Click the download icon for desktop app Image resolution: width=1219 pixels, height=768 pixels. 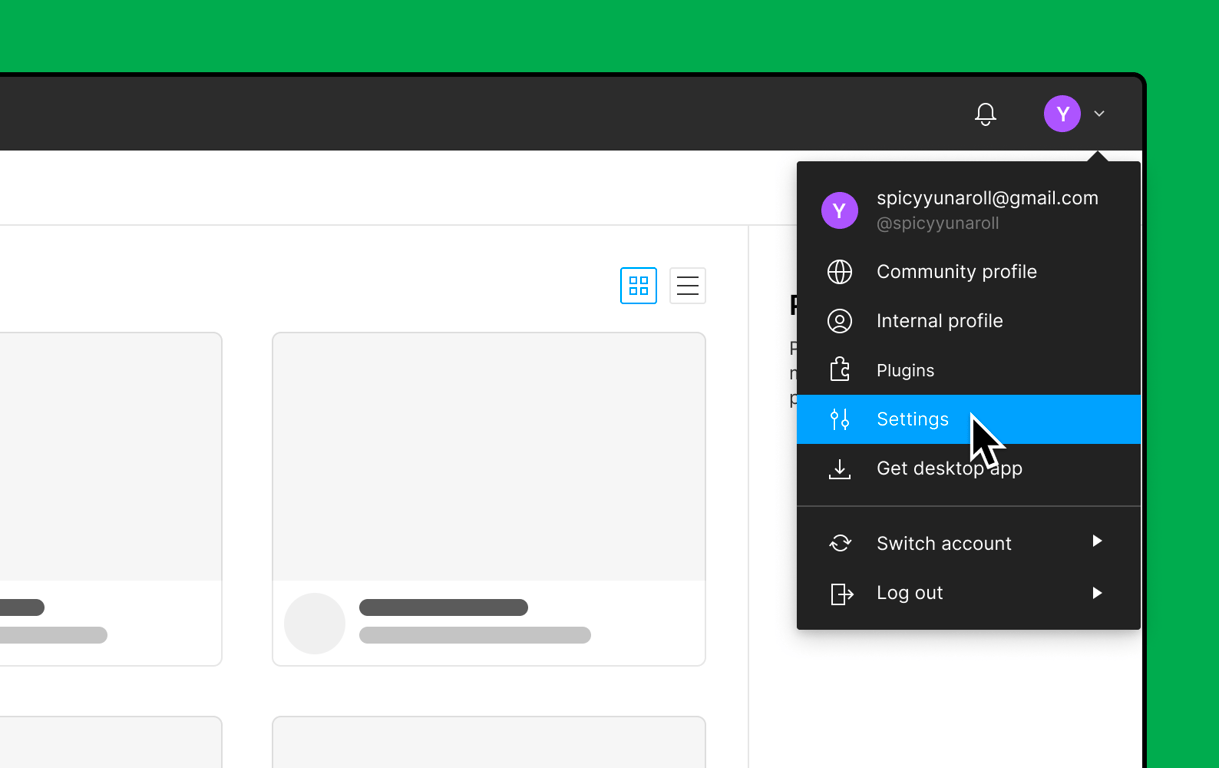click(840, 469)
